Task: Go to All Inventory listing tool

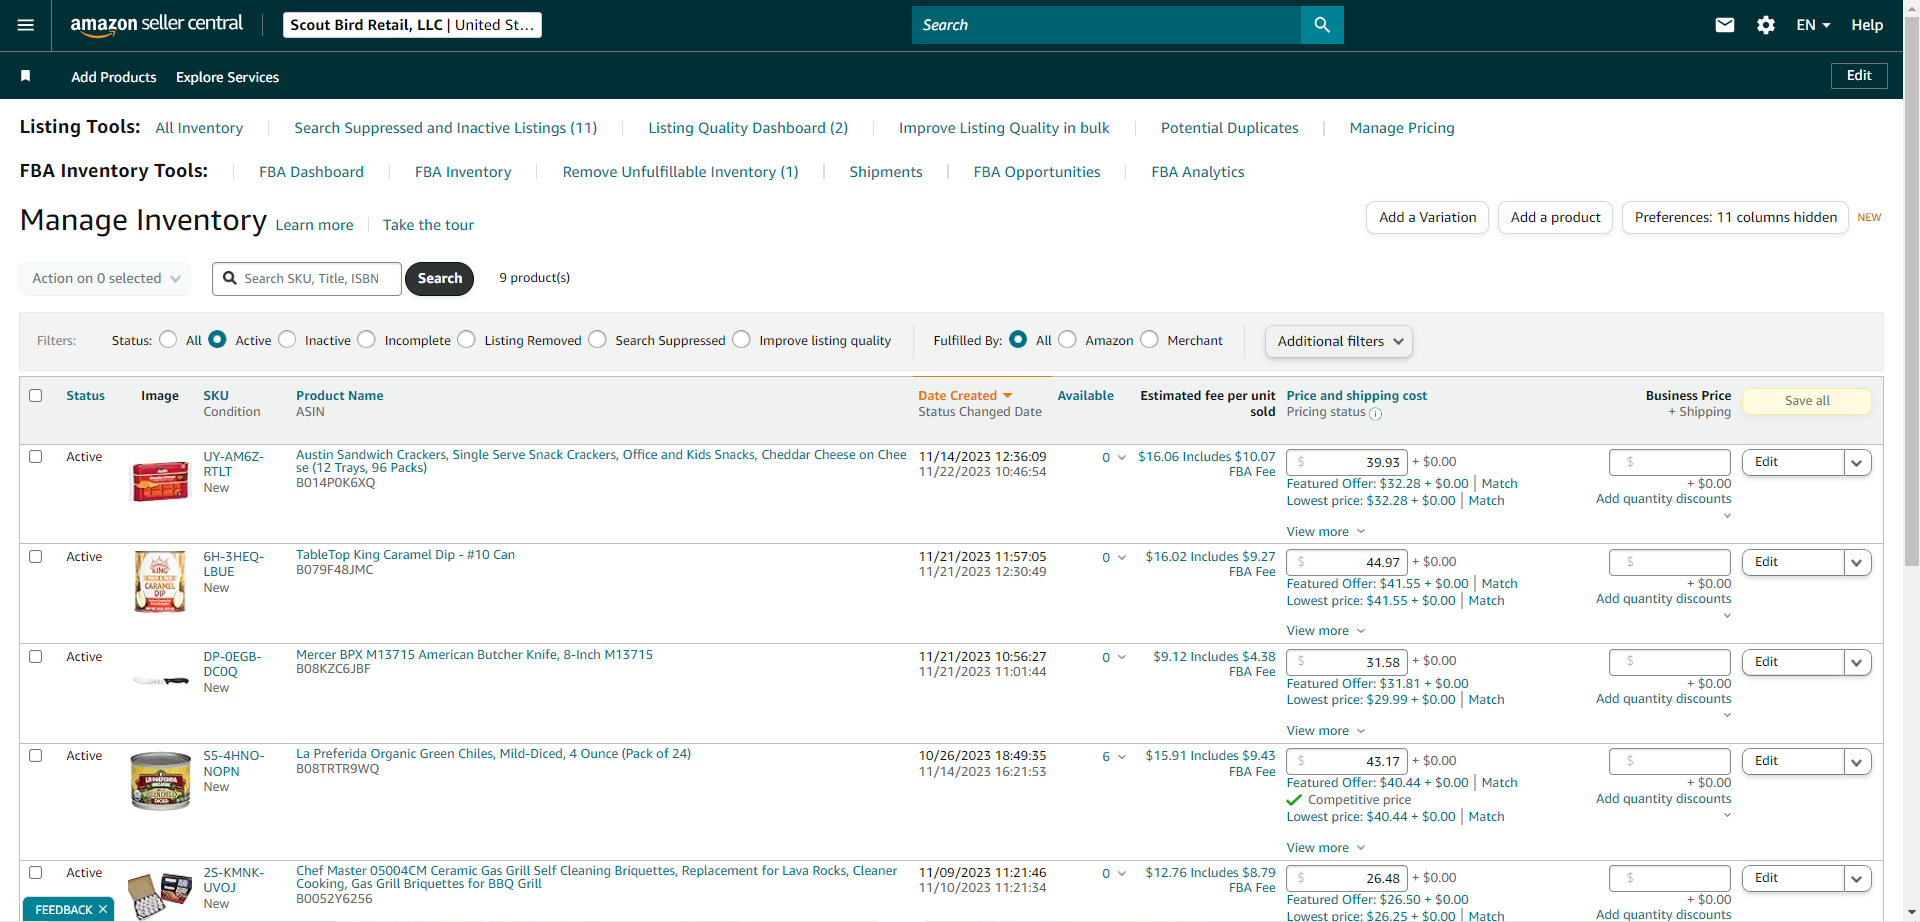Action: [x=199, y=128]
